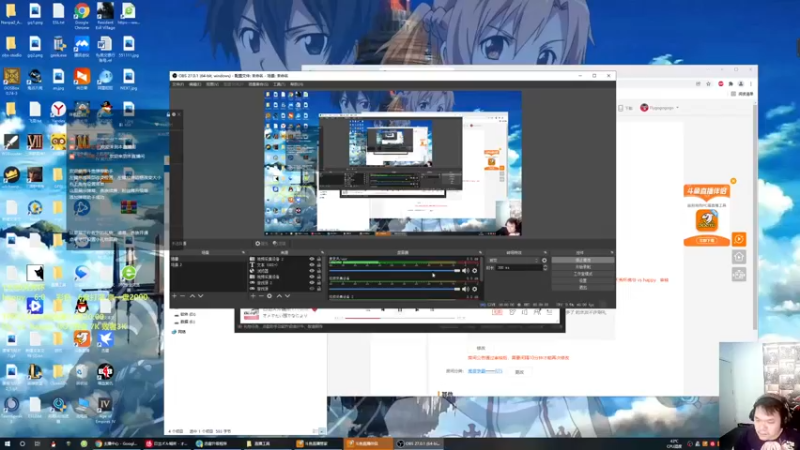
Task: Open 设置 from OBS controls
Action: click(x=583, y=281)
